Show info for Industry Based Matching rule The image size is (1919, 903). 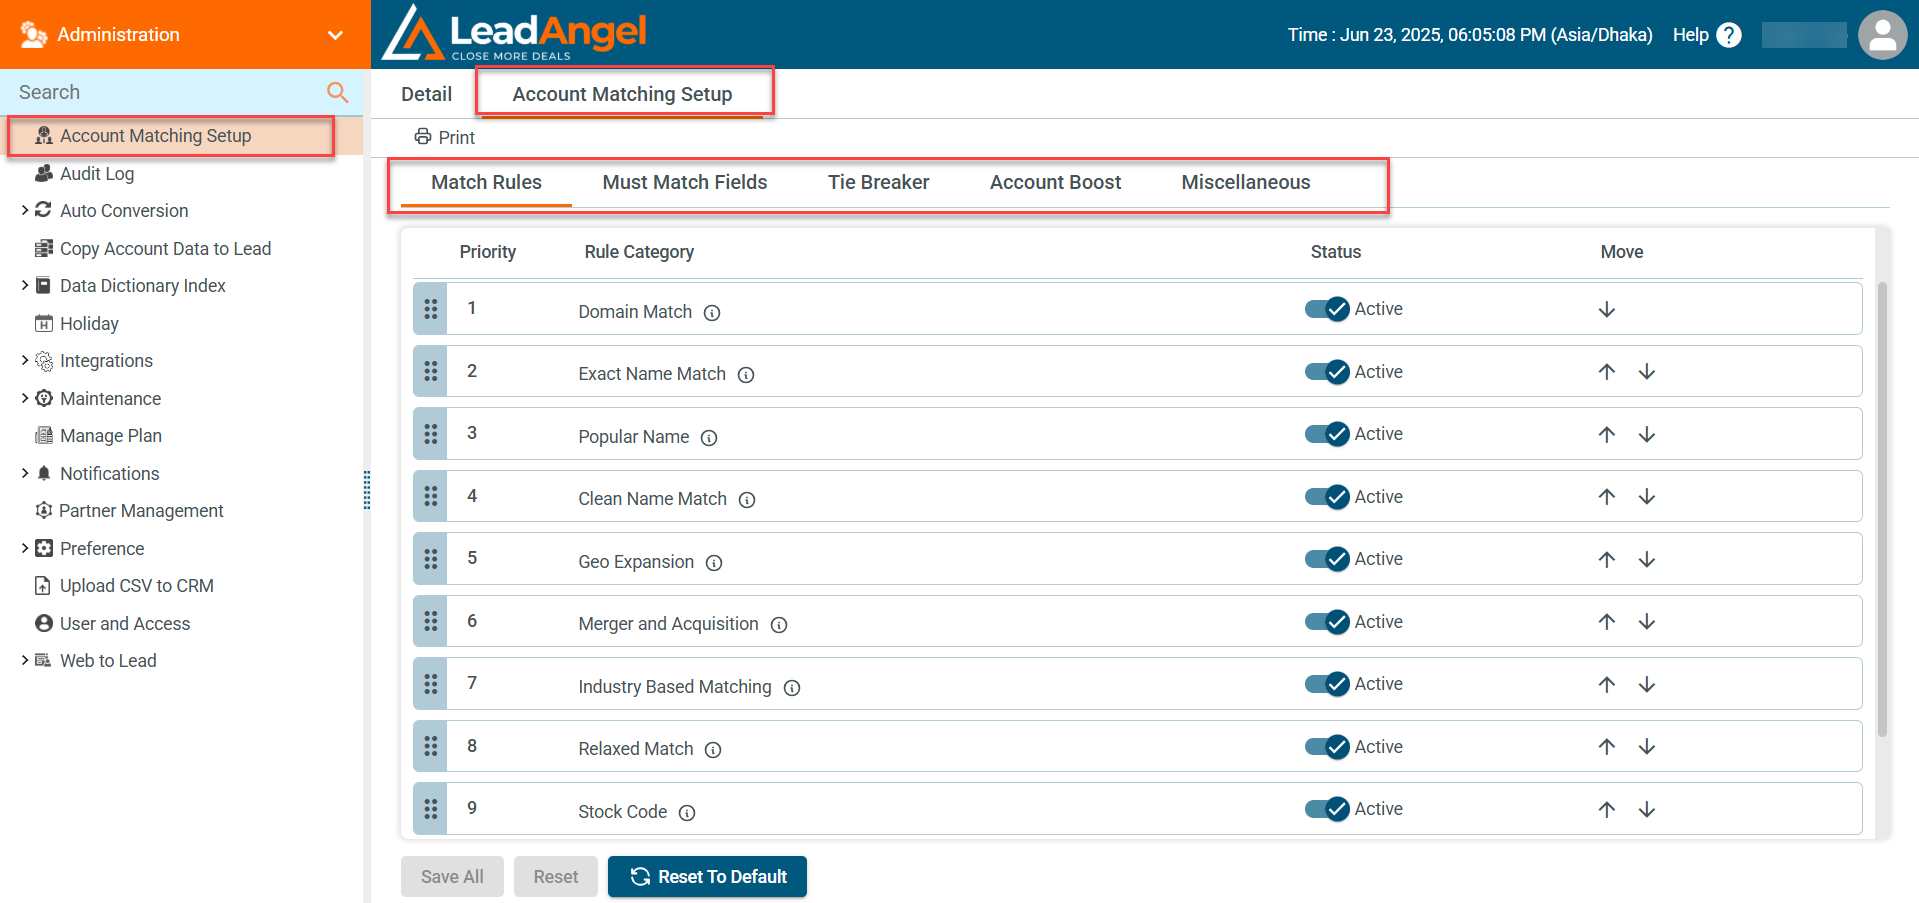[x=792, y=688]
